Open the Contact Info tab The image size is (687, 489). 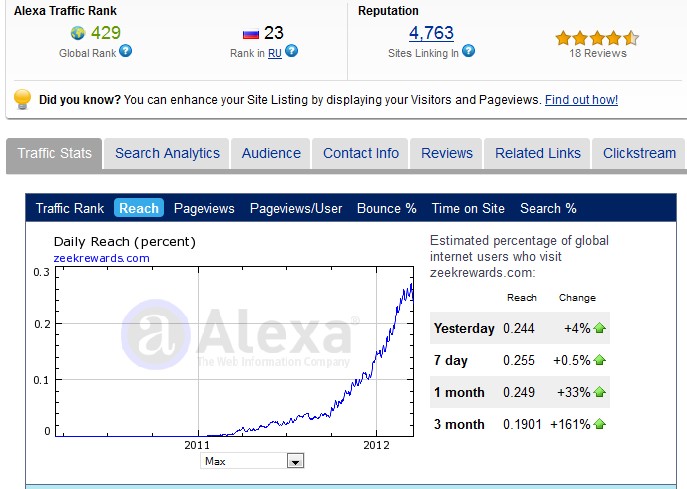(x=361, y=153)
